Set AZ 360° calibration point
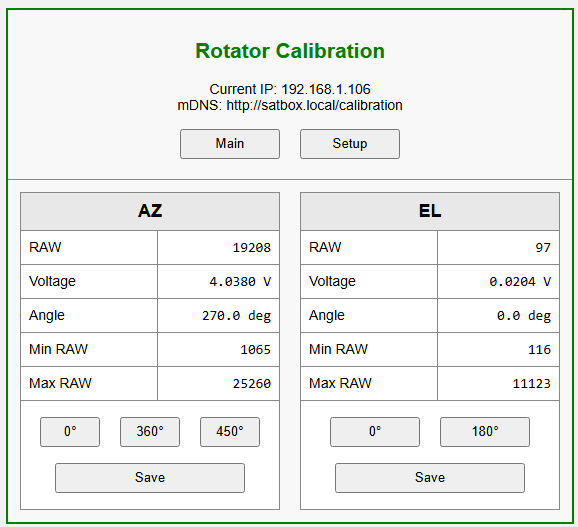Viewport: 578px width, 527px height. coord(150,432)
